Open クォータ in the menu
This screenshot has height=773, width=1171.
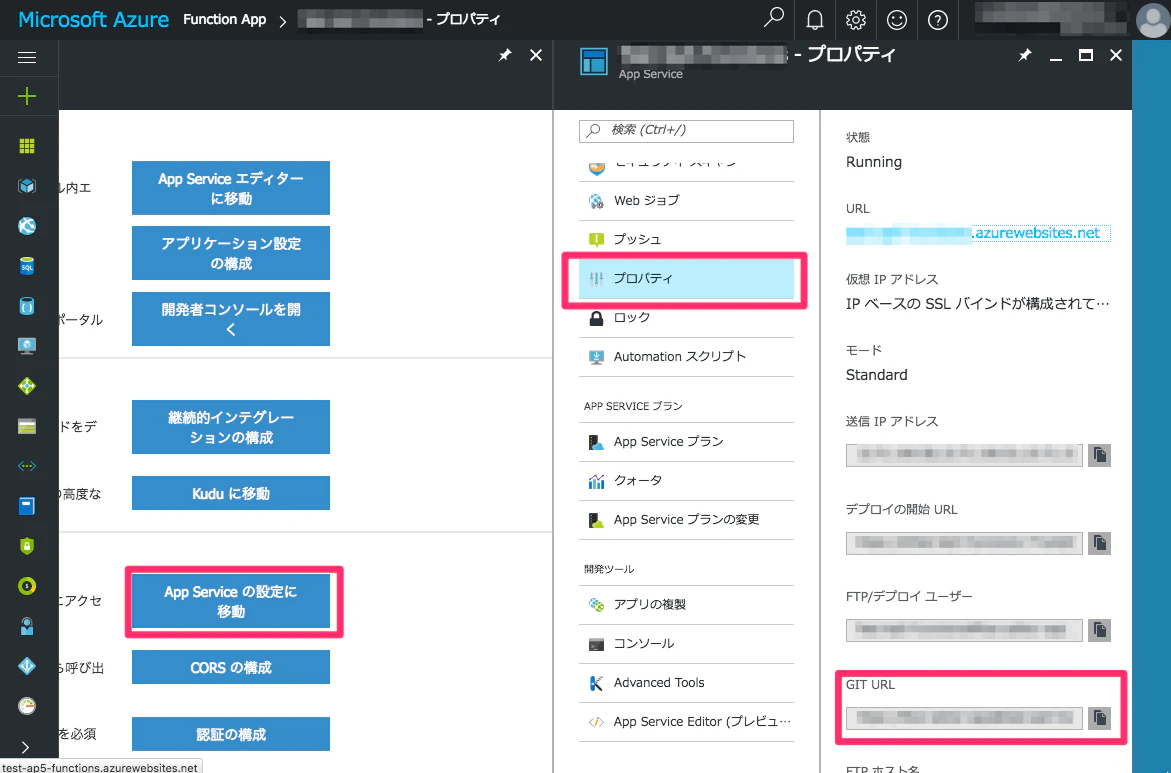[x=686, y=481]
